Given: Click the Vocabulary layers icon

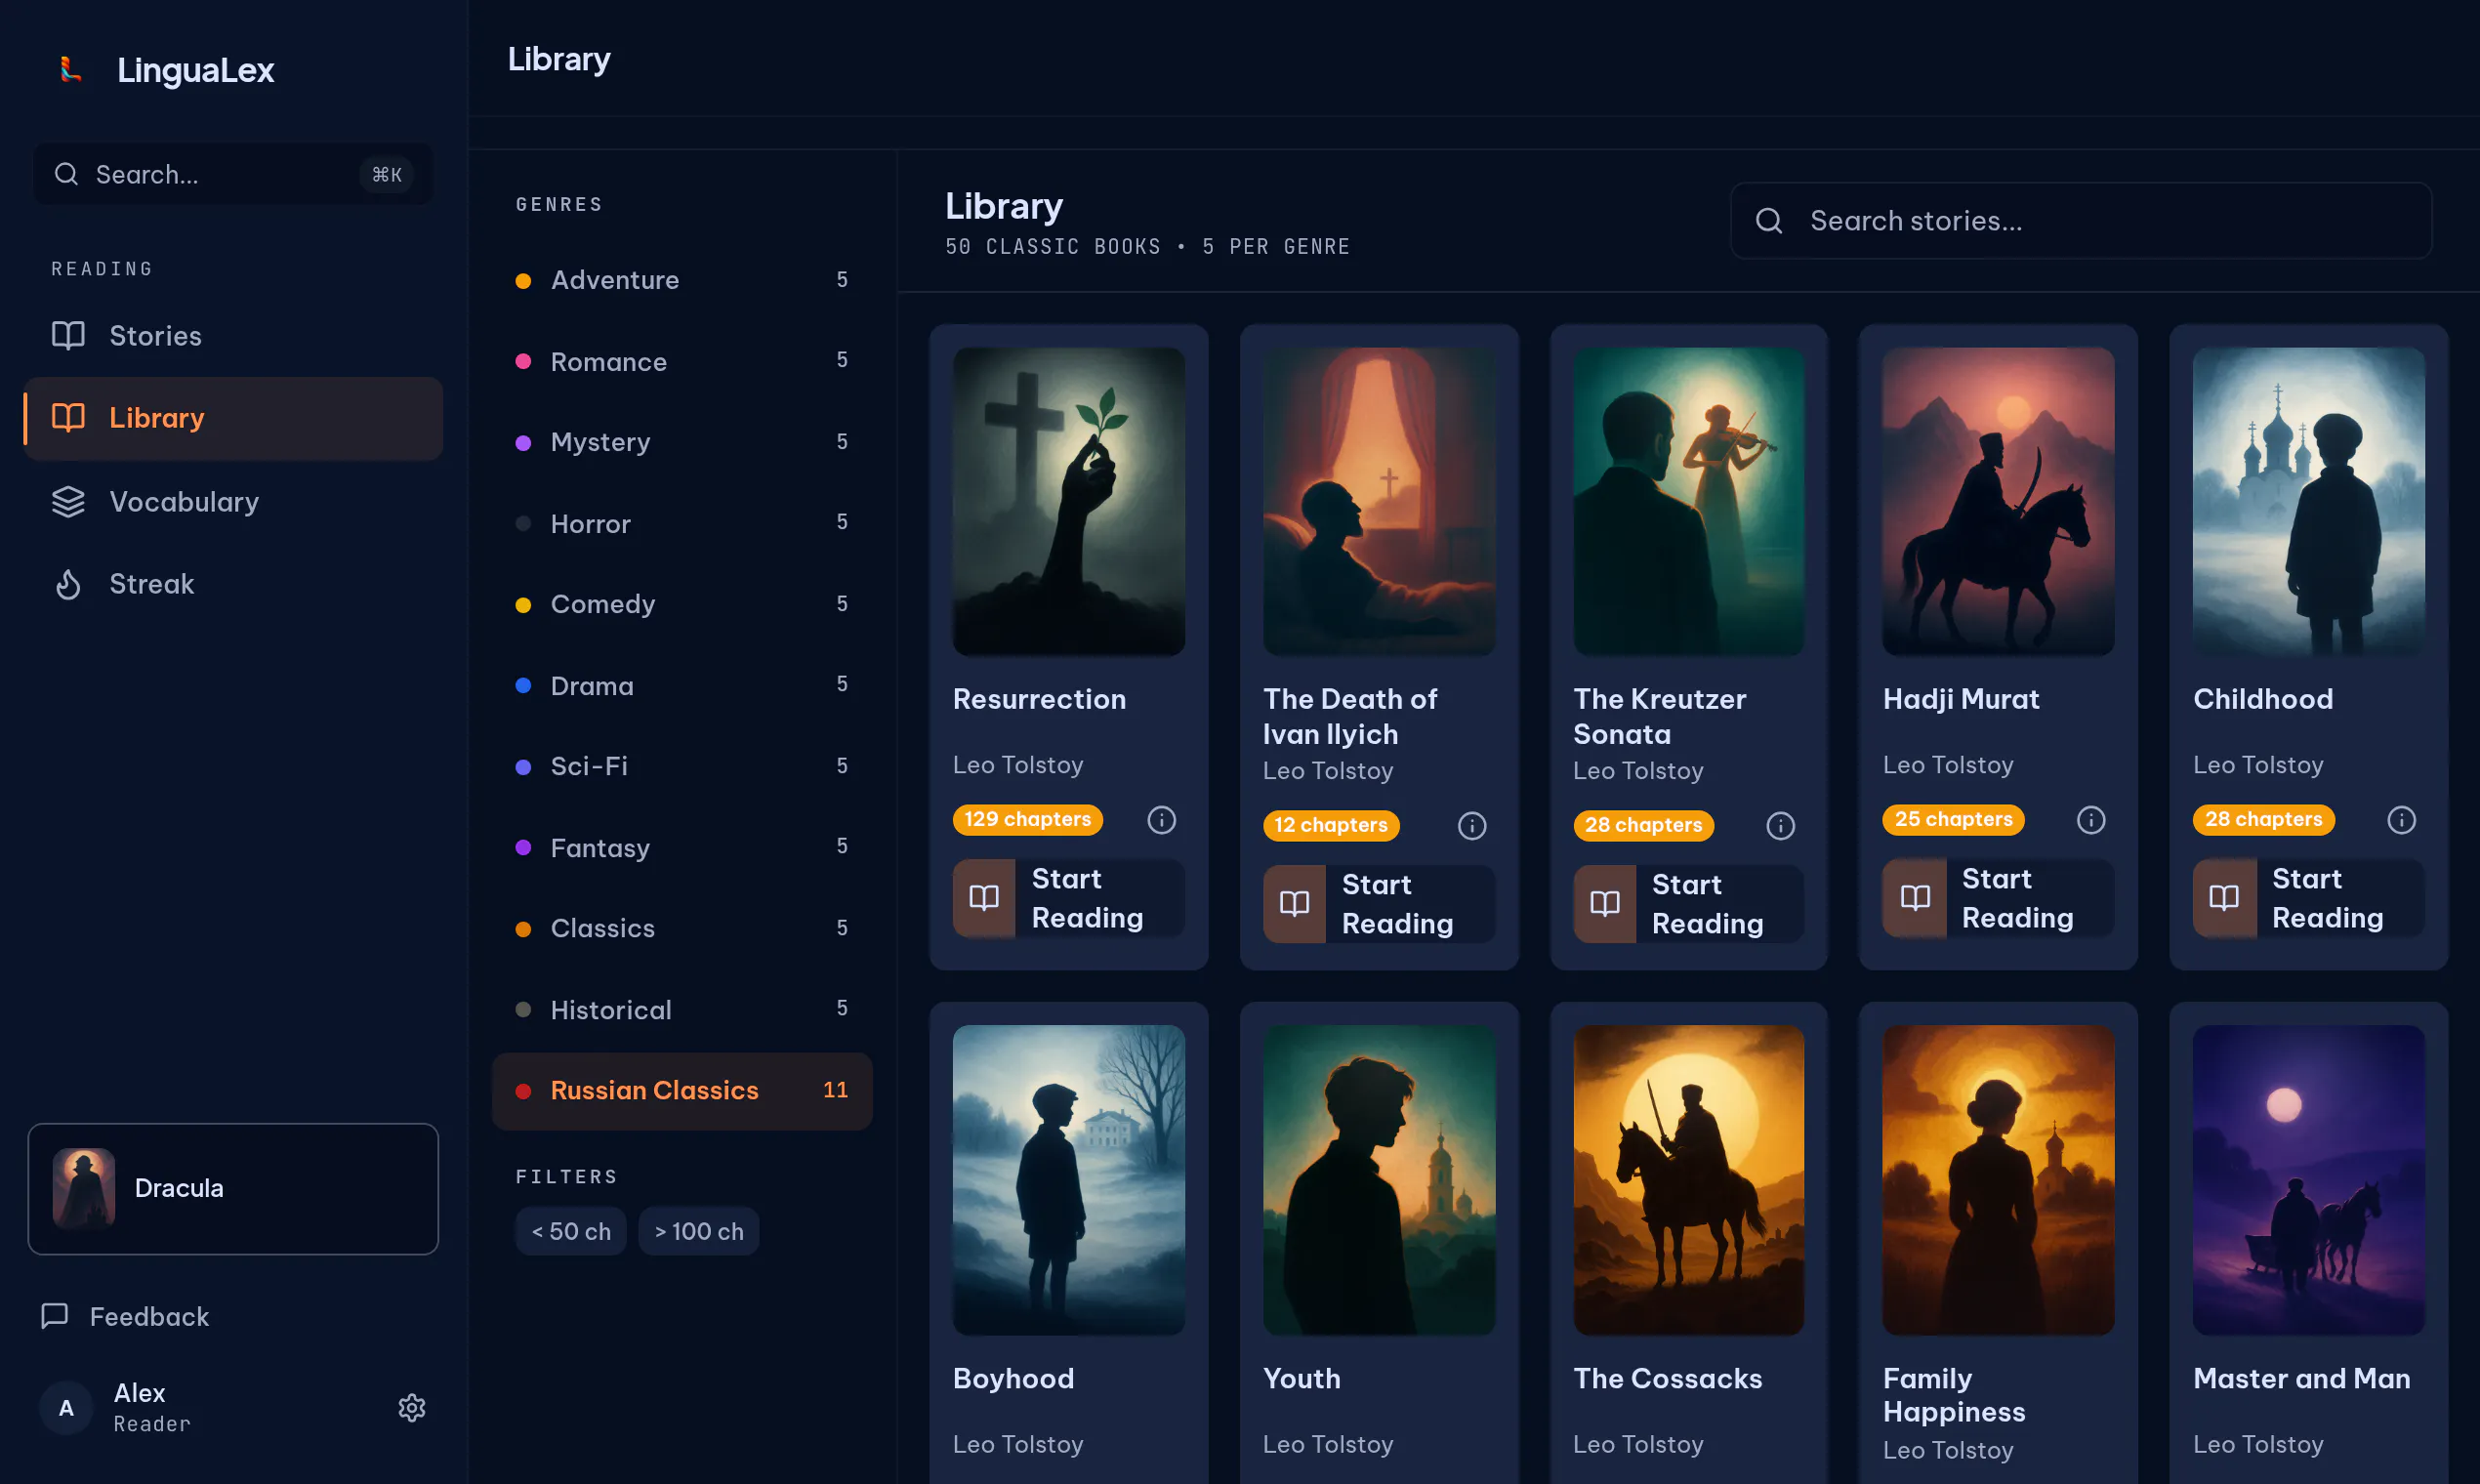Looking at the screenshot, I should click(68, 501).
